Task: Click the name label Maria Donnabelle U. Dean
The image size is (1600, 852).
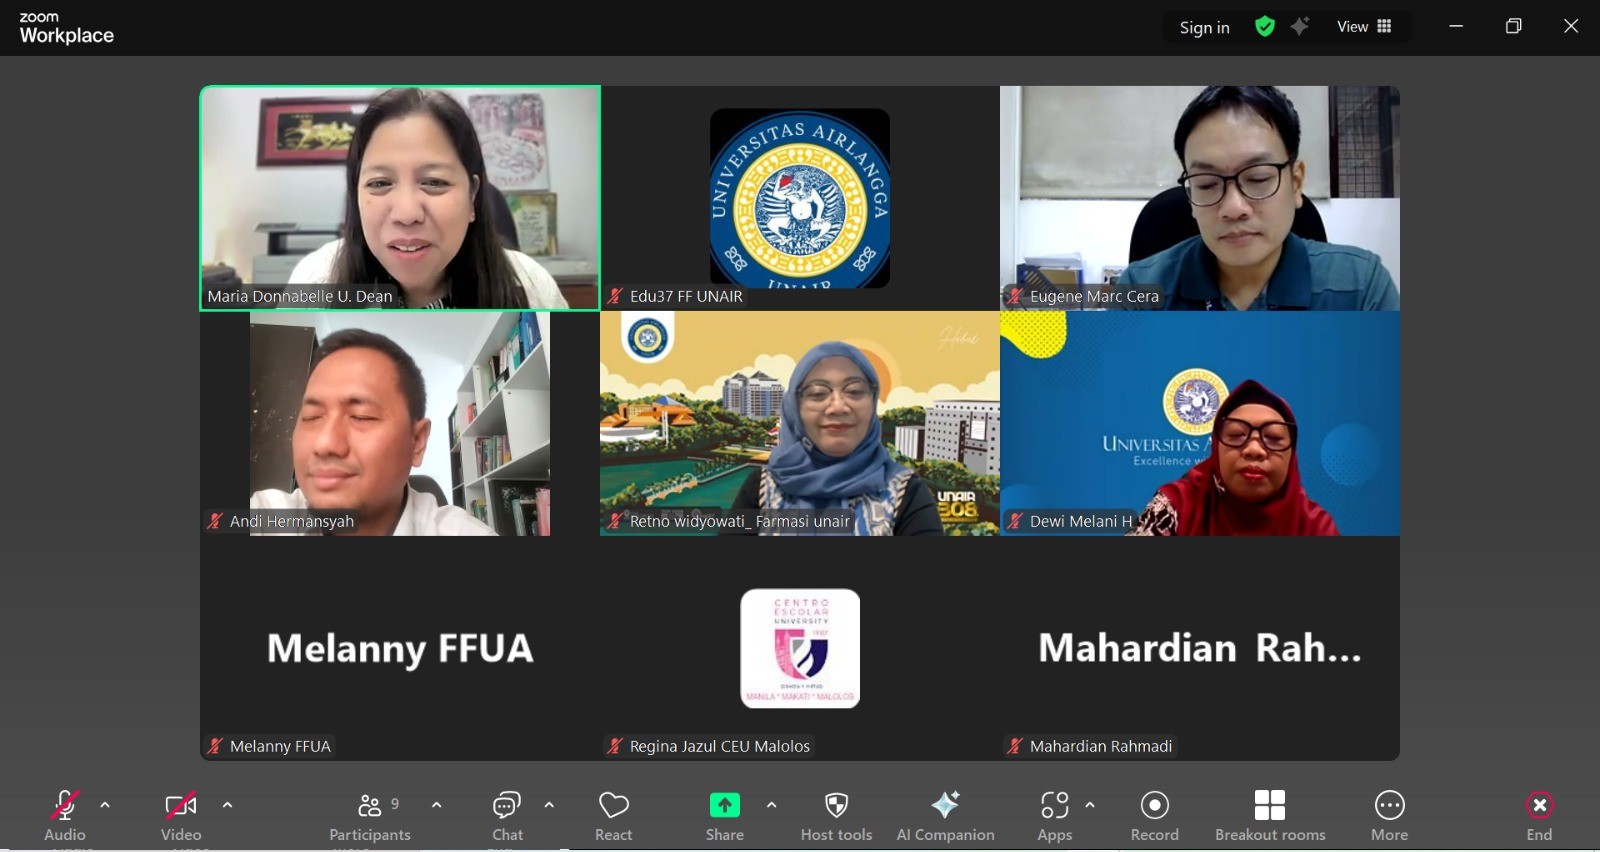Action: pyautogui.click(x=300, y=296)
